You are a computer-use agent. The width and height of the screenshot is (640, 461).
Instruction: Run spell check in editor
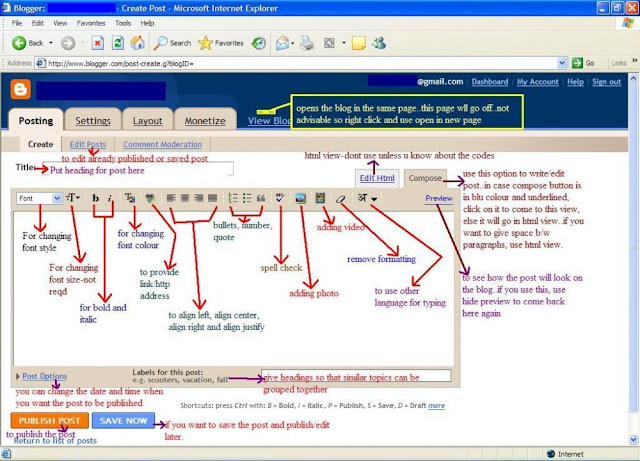[x=280, y=198]
